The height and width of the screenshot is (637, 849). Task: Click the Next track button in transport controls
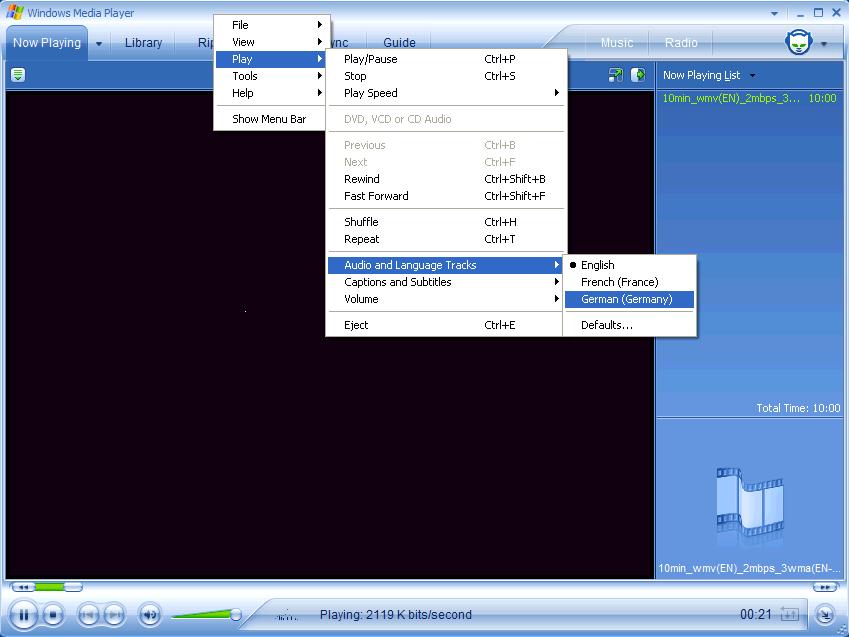pos(114,615)
